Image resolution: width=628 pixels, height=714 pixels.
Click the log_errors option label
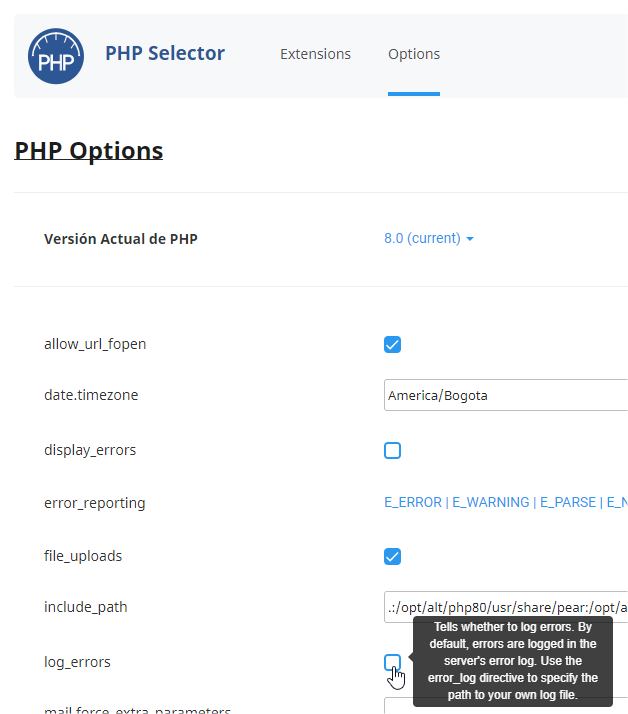point(77,662)
